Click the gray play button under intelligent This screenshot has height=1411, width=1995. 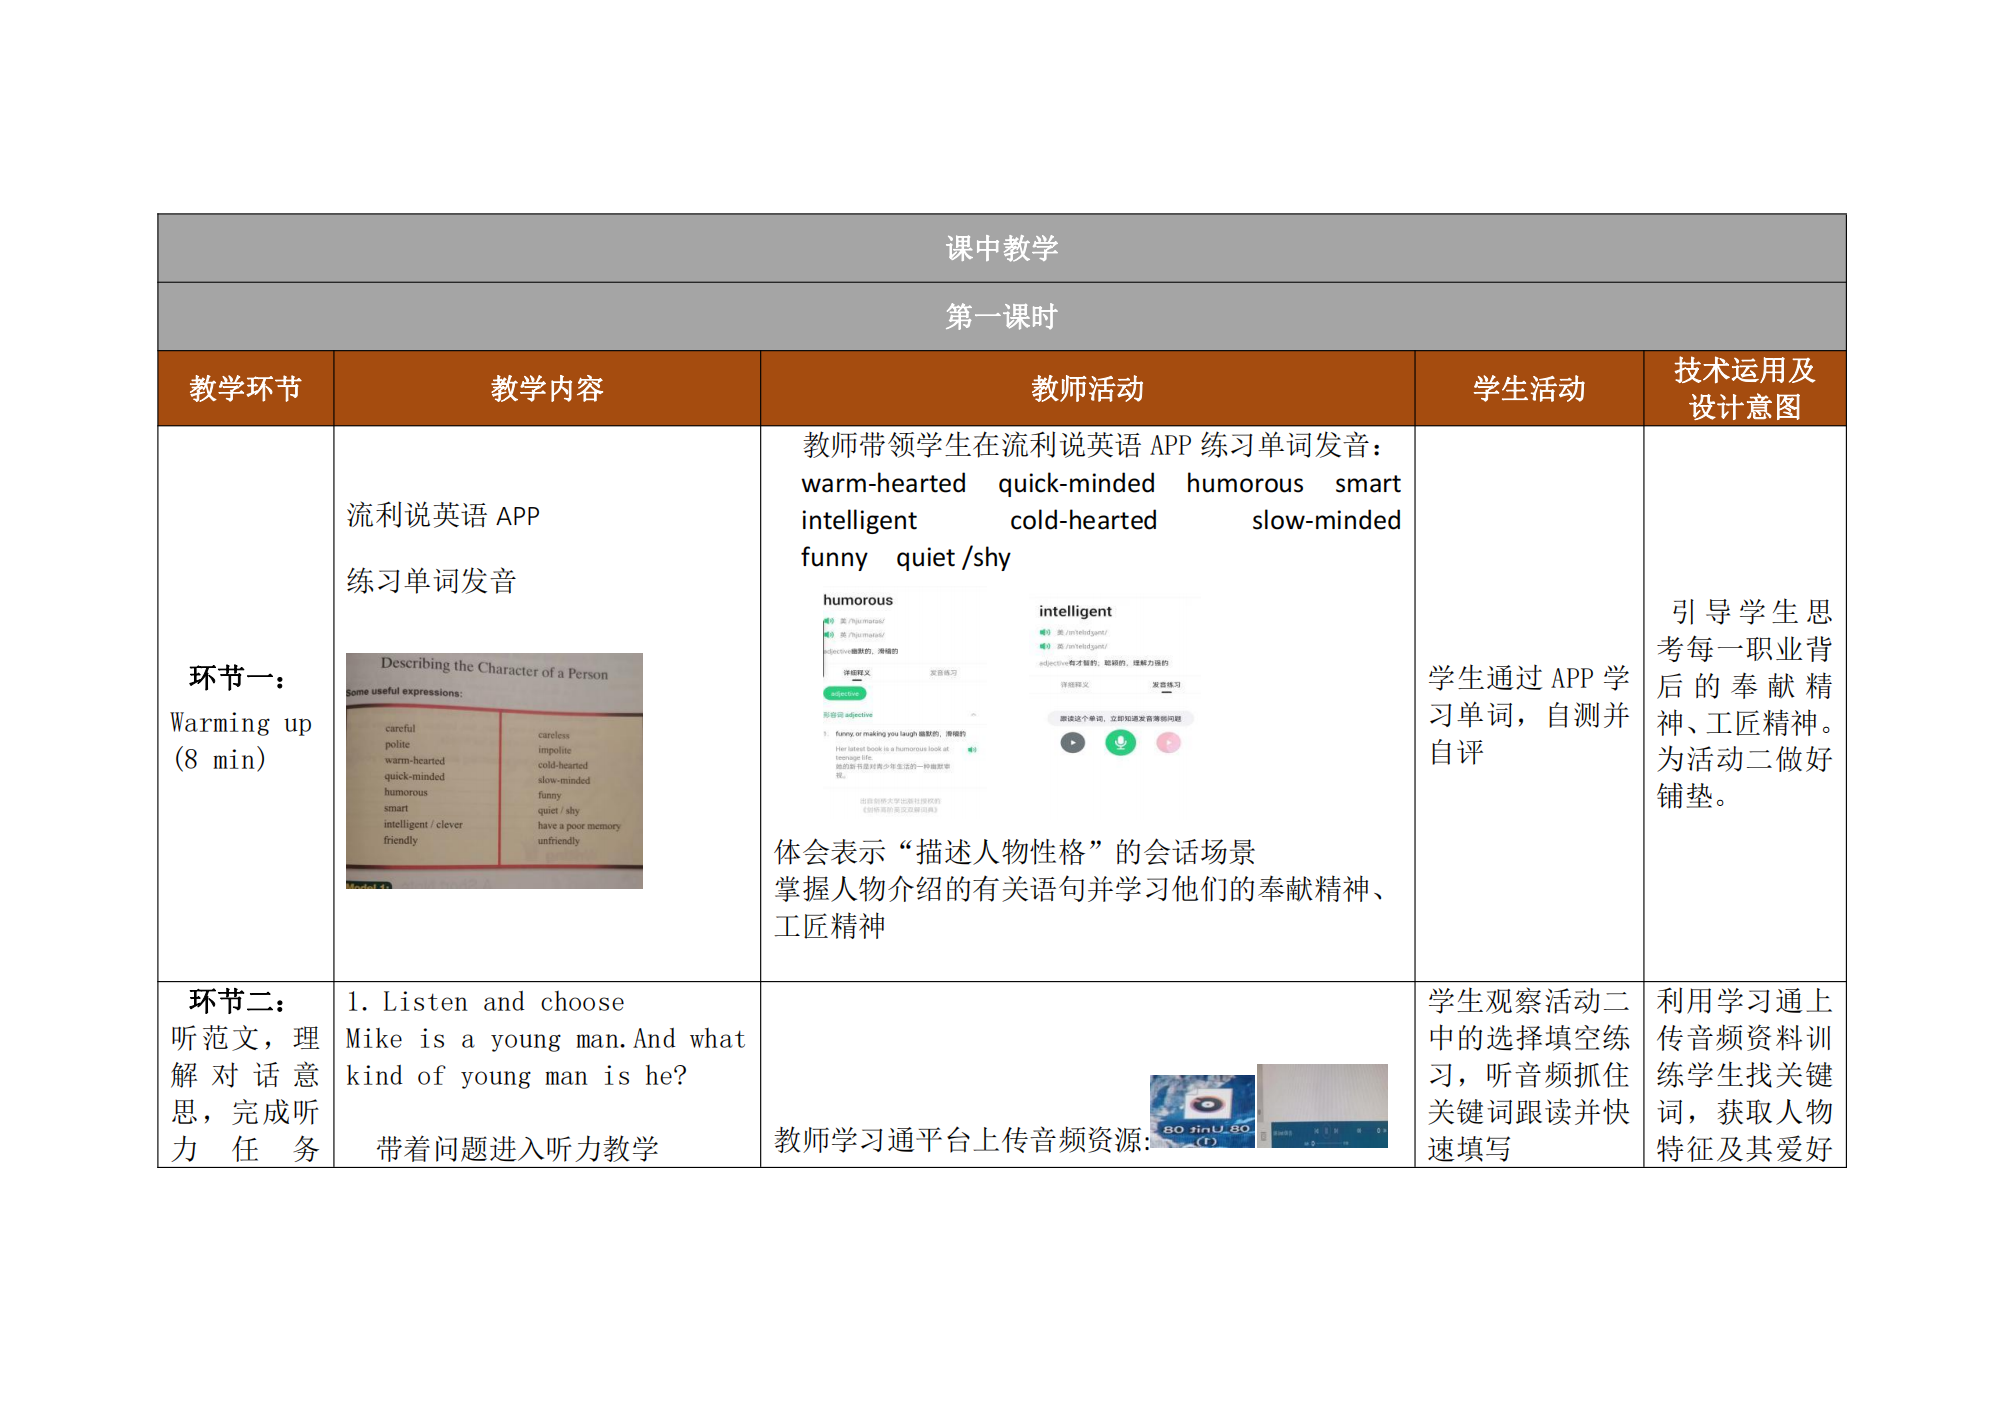pos(1072,742)
